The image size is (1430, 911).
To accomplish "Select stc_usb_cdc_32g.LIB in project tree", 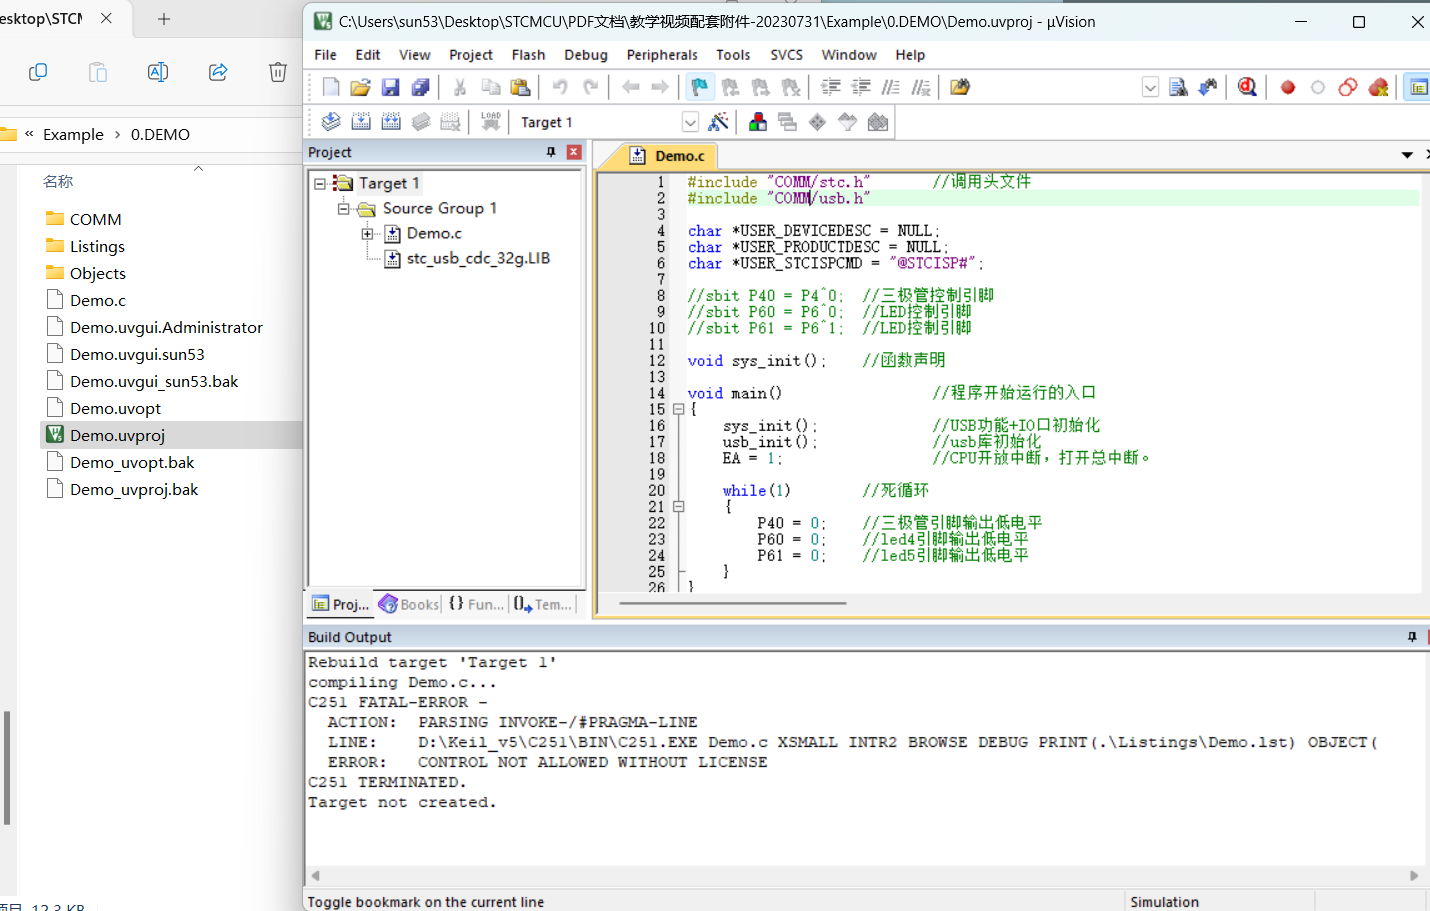I will click(x=478, y=258).
